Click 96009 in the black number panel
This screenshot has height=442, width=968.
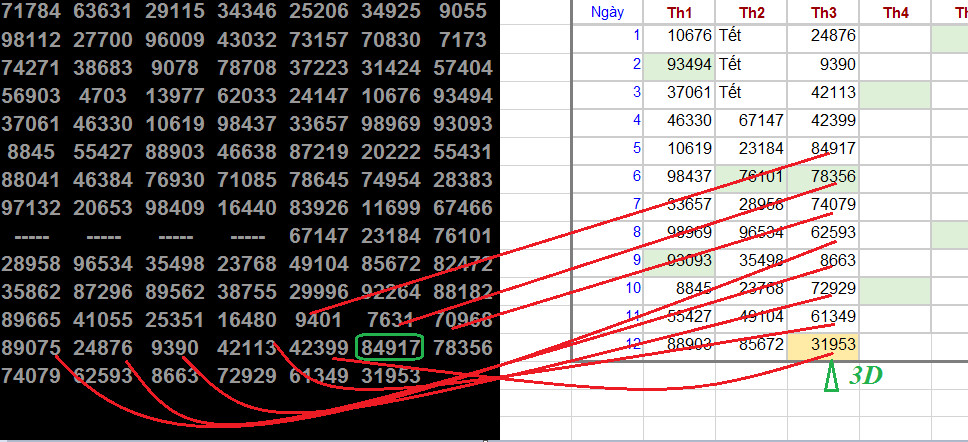click(x=175, y=40)
